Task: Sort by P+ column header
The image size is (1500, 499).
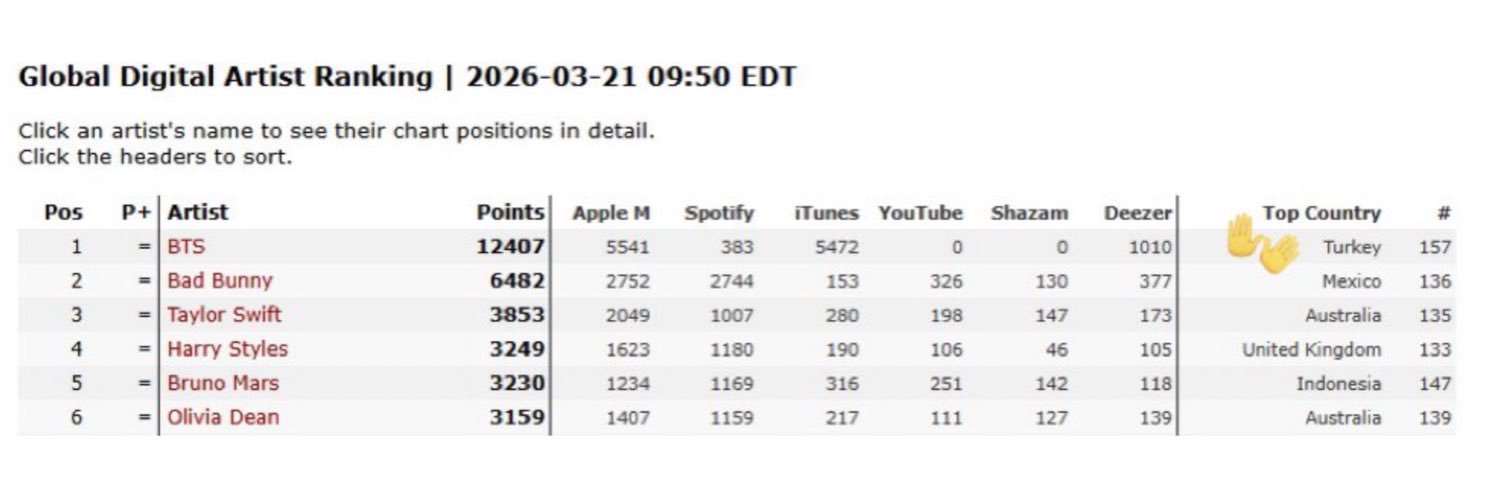Action: click(135, 213)
